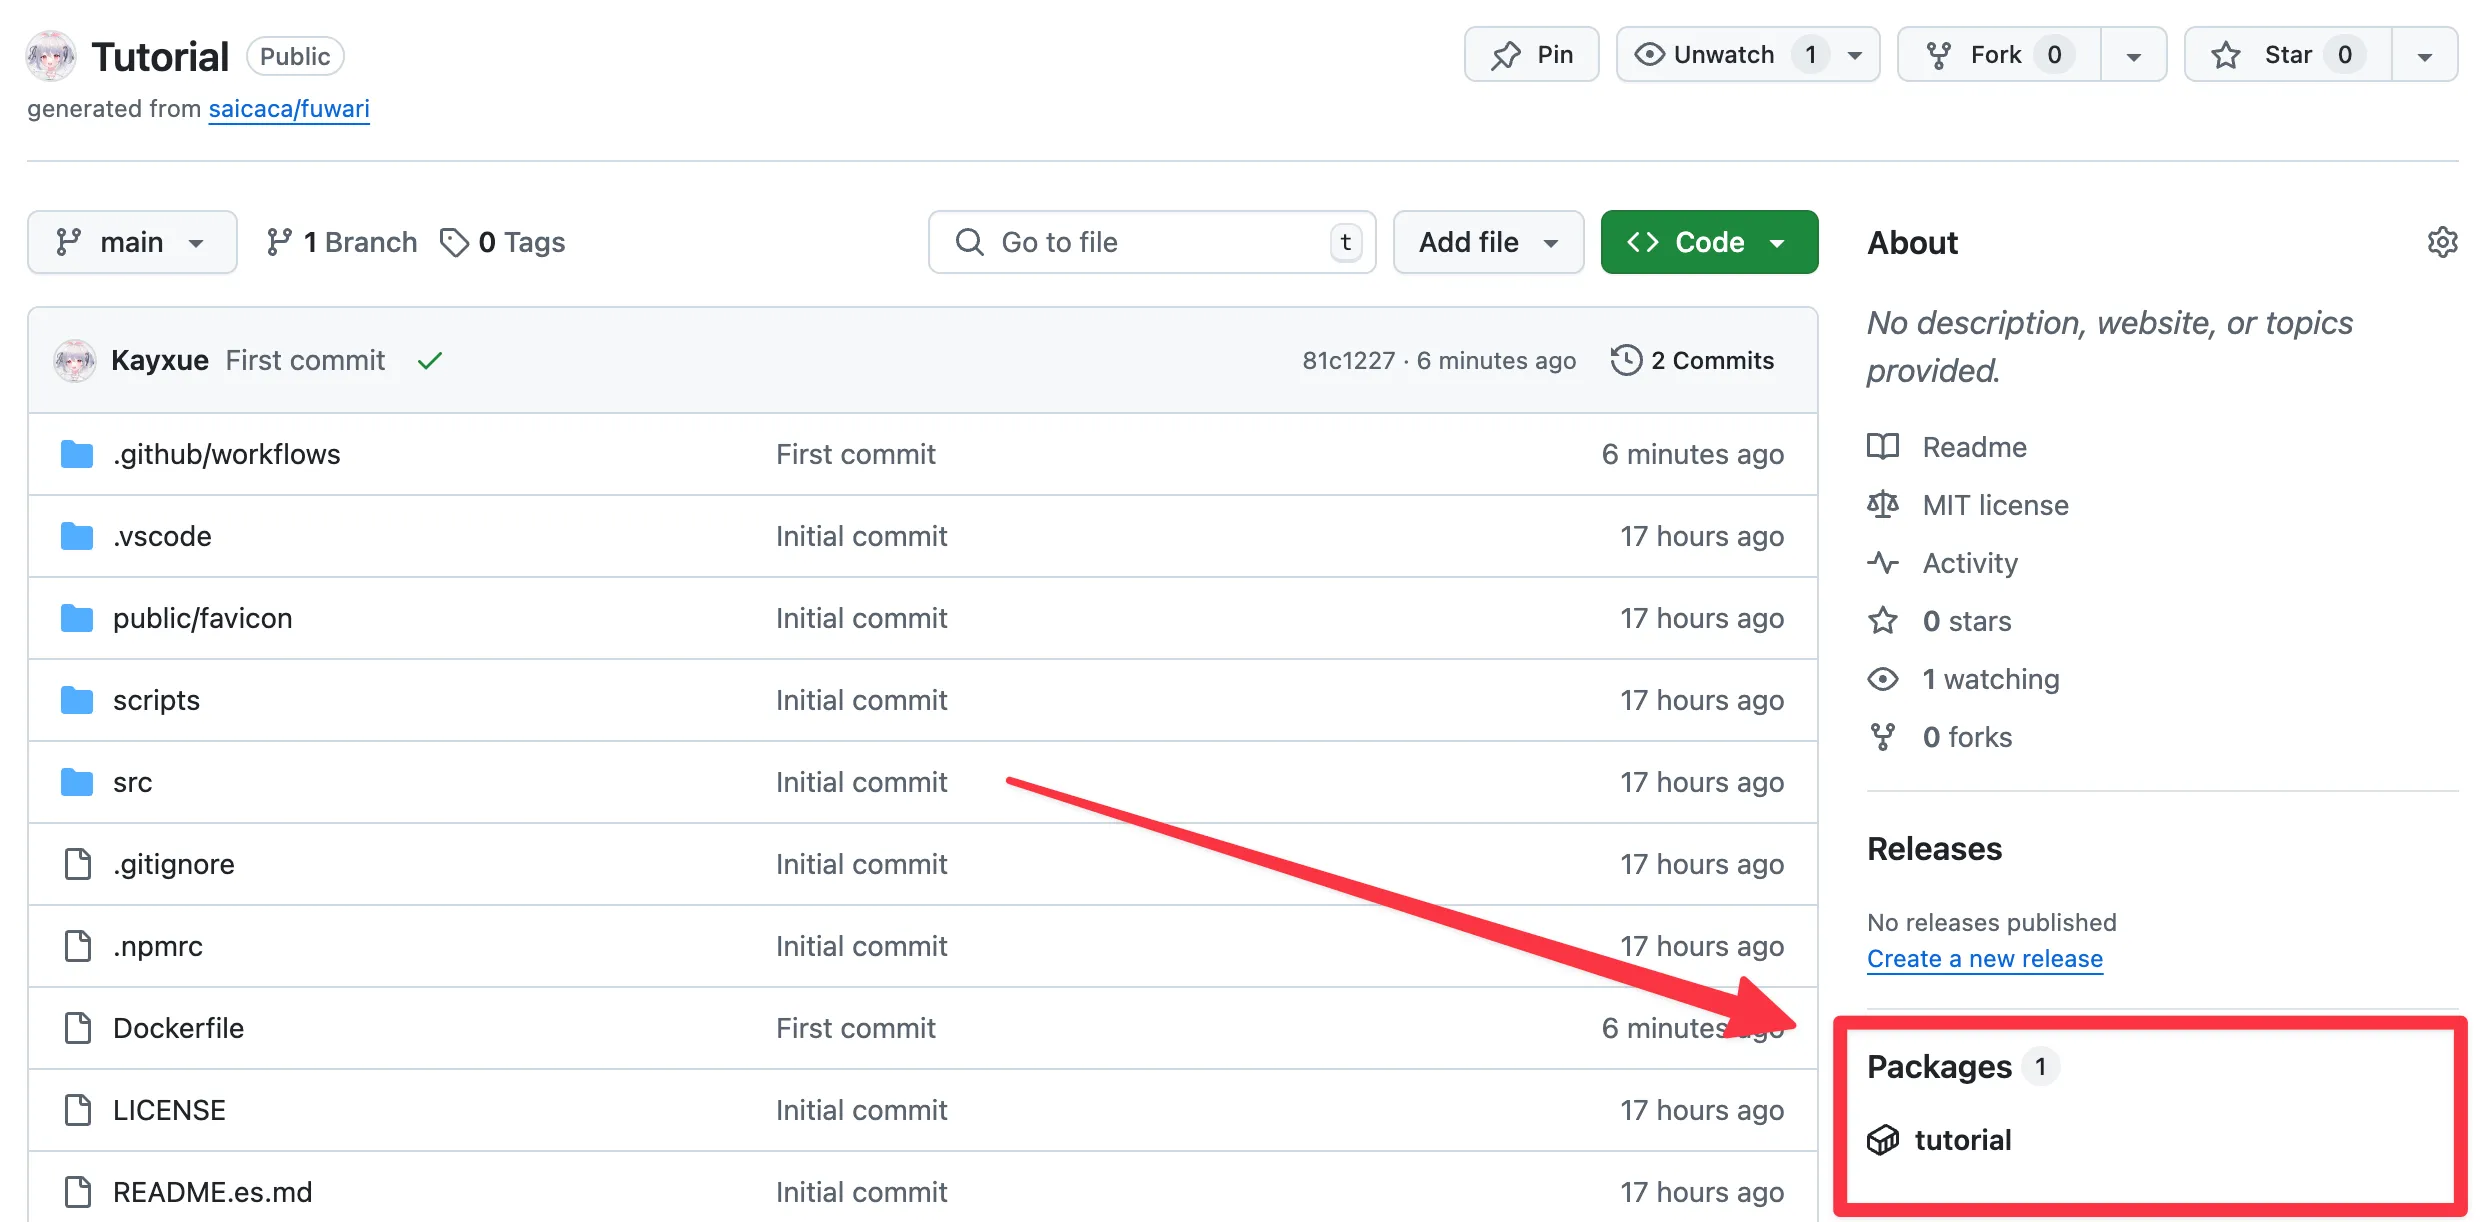Click the folder icon next to scripts
This screenshot has width=2482, height=1222.
[x=77, y=700]
